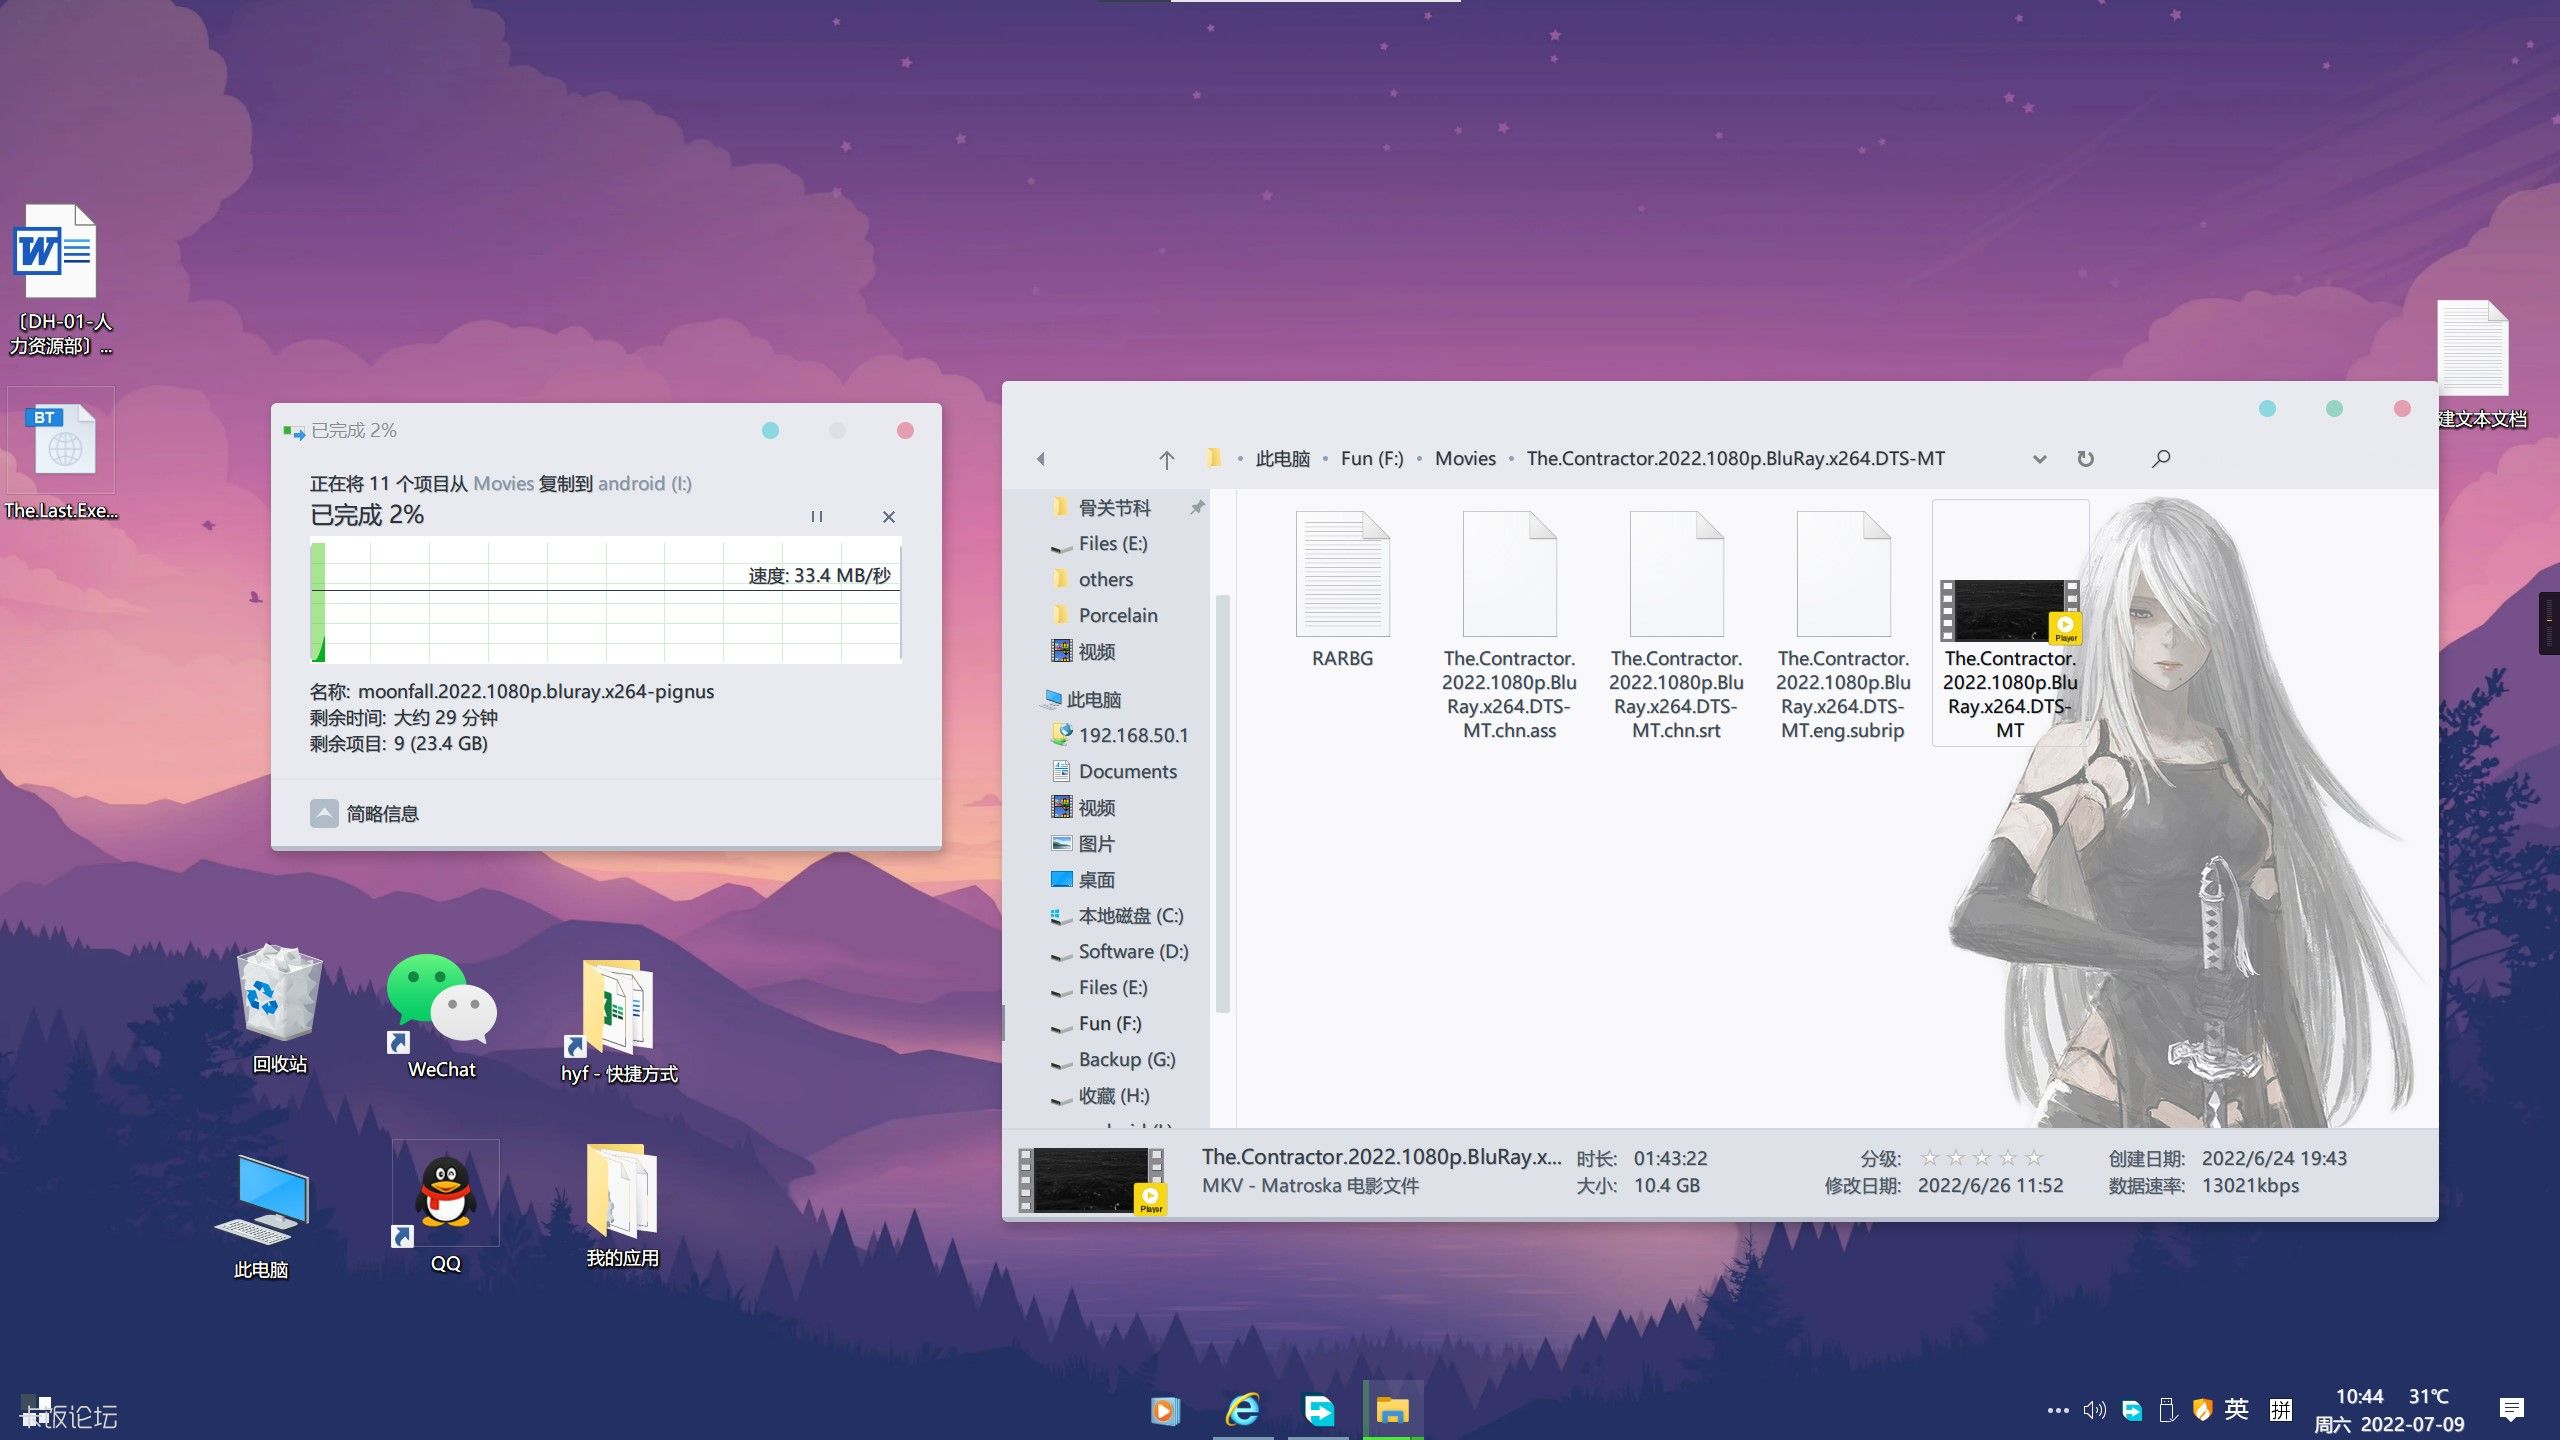Toggle the 英 input language indicator
Image resolution: width=2560 pixels, height=1440 pixels.
[2237, 1409]
